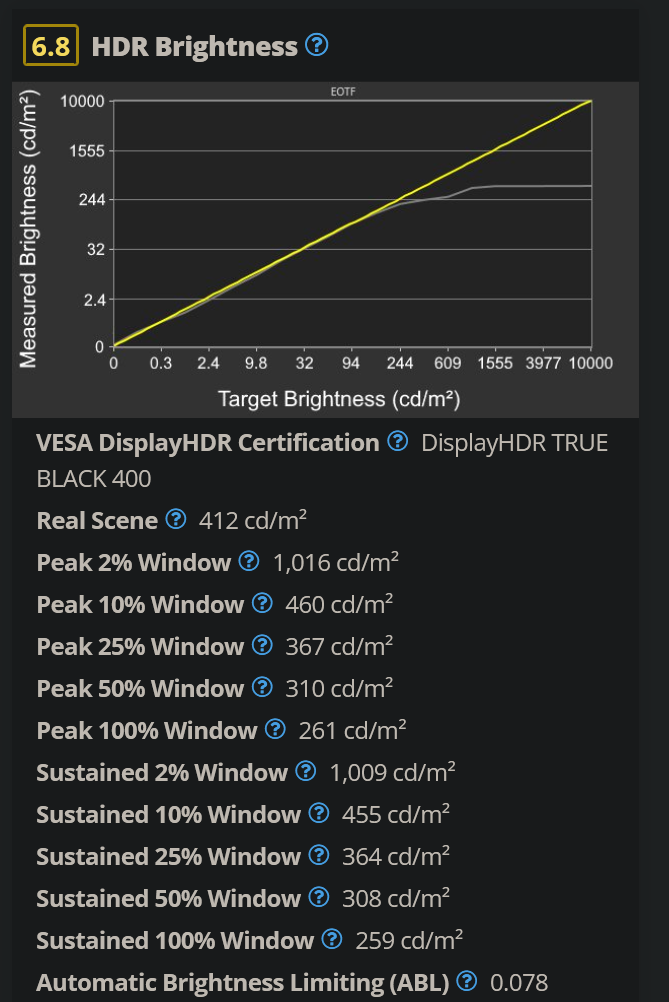
Task: Click the VESA DisplayHDR Certification help icon
Action: point(397,443)
